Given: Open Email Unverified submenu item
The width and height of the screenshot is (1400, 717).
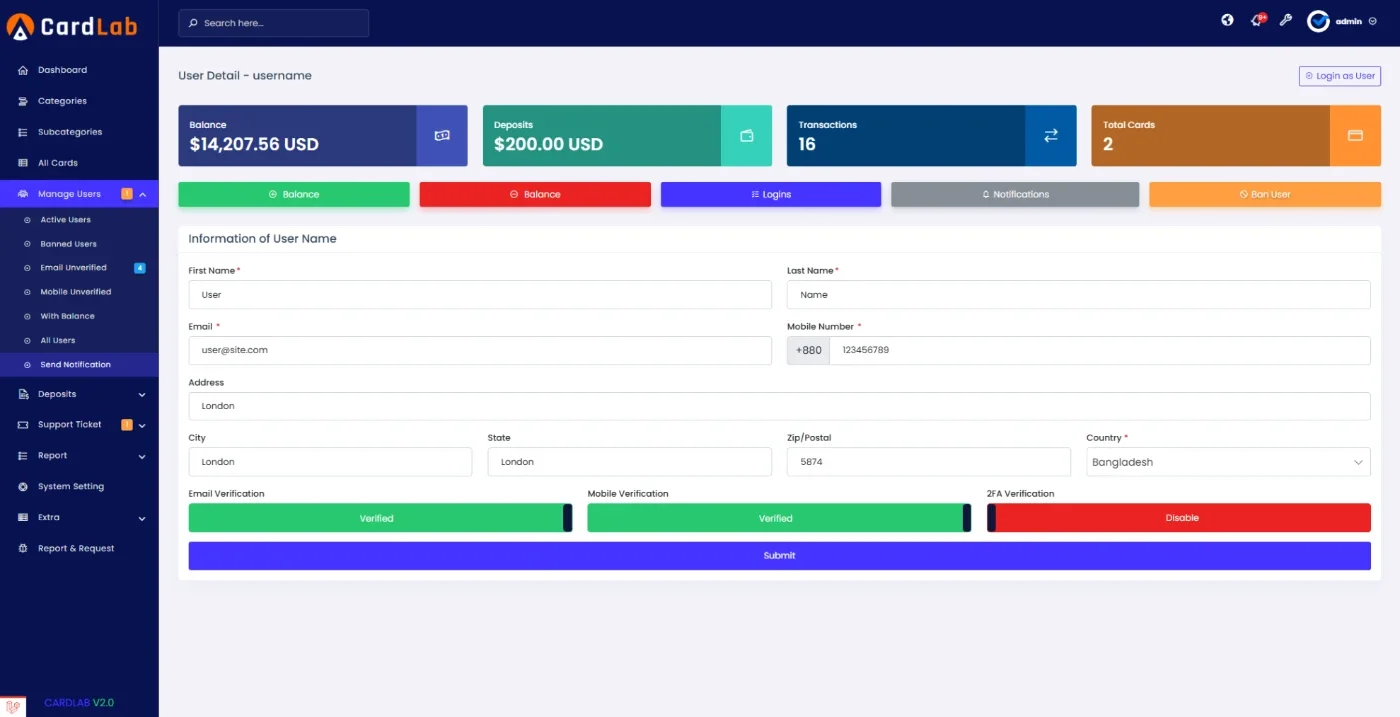Looking at the screenshot, I should coord(79,268).
